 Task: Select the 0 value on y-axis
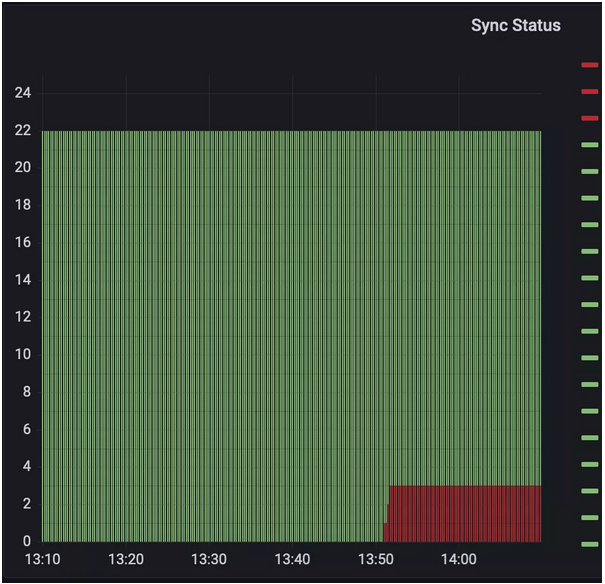click(x=27, y=541)
